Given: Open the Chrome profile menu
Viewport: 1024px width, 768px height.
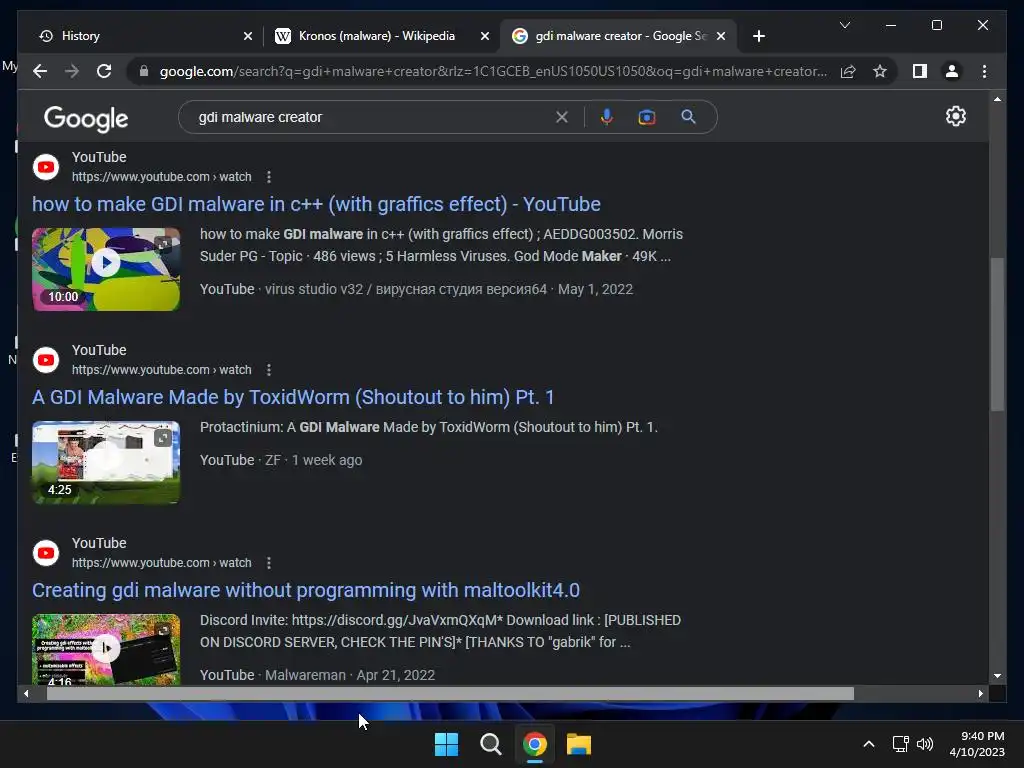Looking at the screenshot, I should [952, 71].
